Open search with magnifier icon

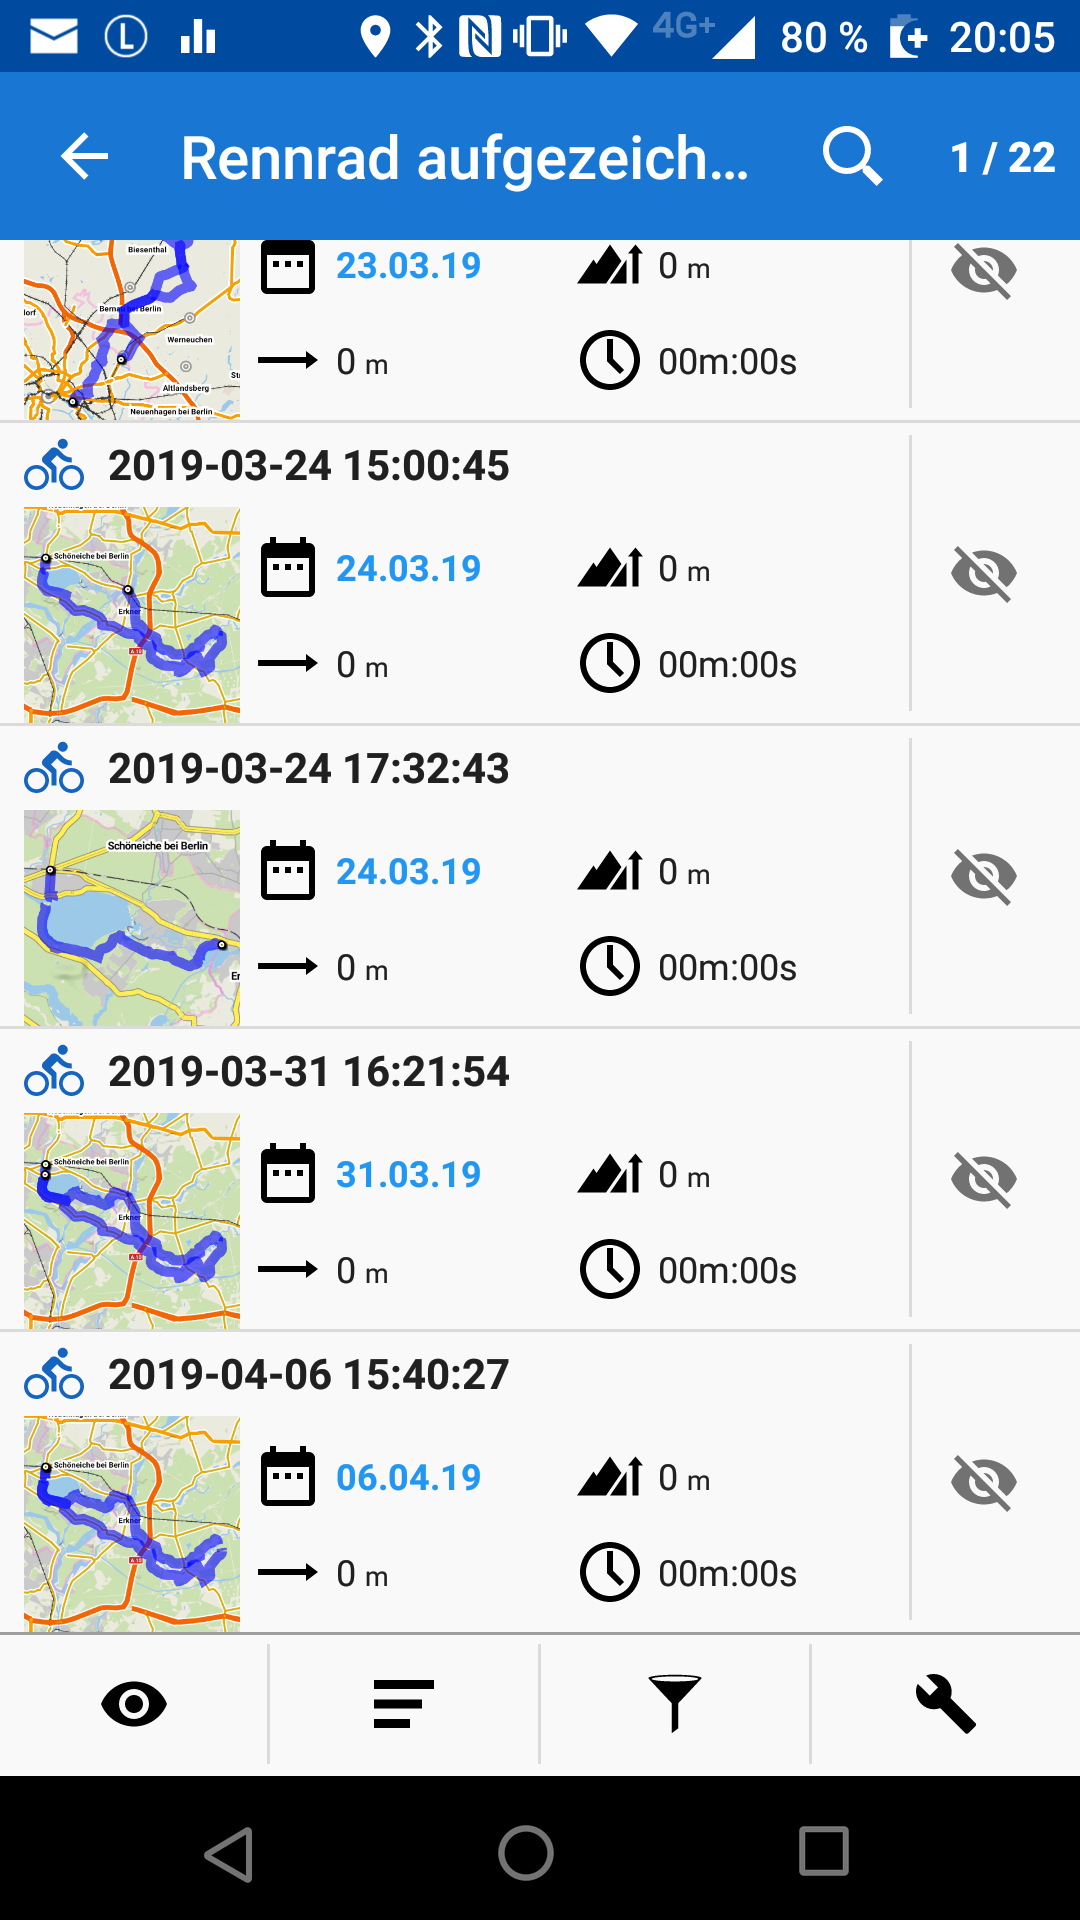point(852,157)
